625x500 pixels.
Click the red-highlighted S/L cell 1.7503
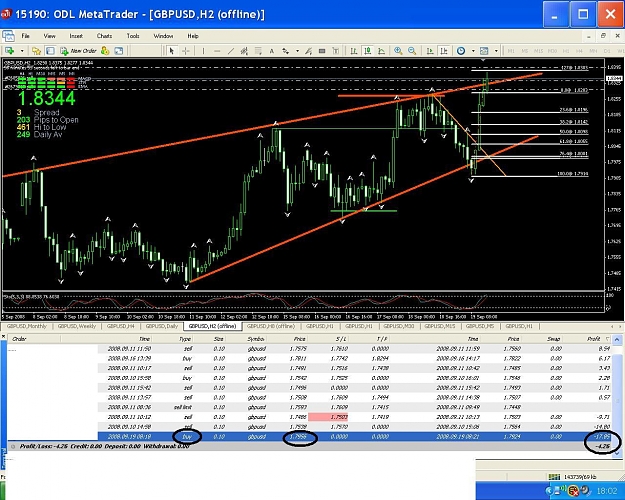pyautogui.click(x=328, y=417)
